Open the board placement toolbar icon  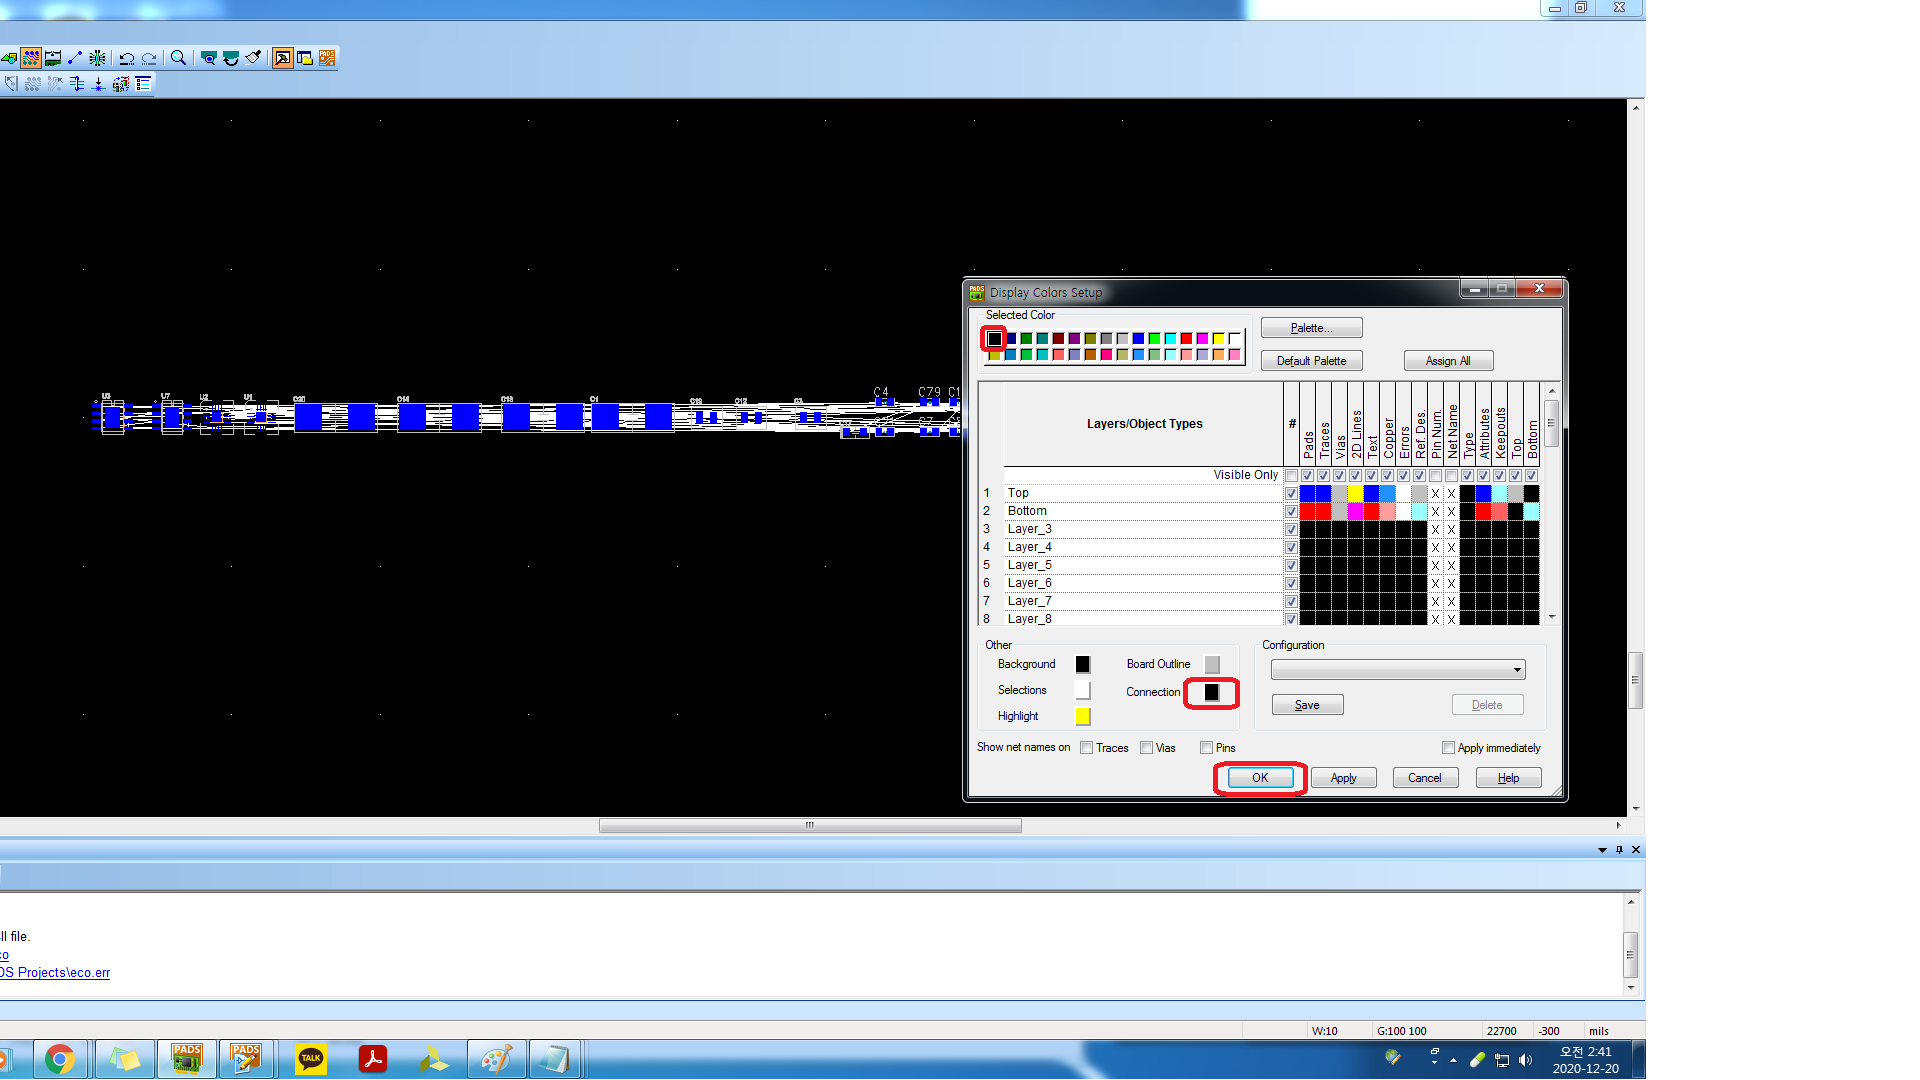coord(53,58)
